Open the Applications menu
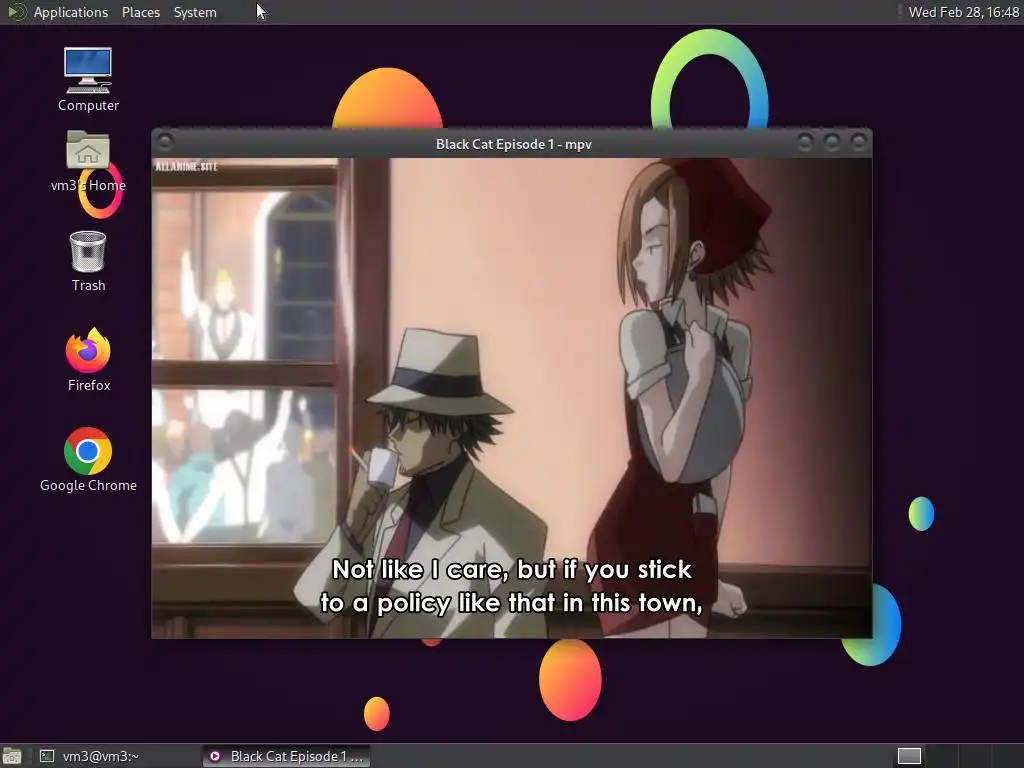The width and height of the screenshot is (1024, 768). pyautogui.click(x=71, y=12)
